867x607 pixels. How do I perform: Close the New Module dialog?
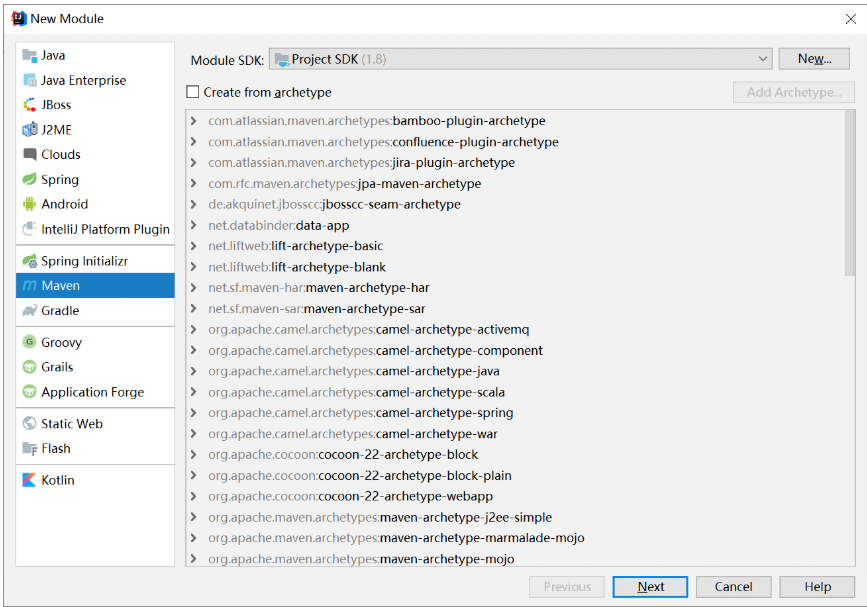pyautogui.click(x=850, y=19)
